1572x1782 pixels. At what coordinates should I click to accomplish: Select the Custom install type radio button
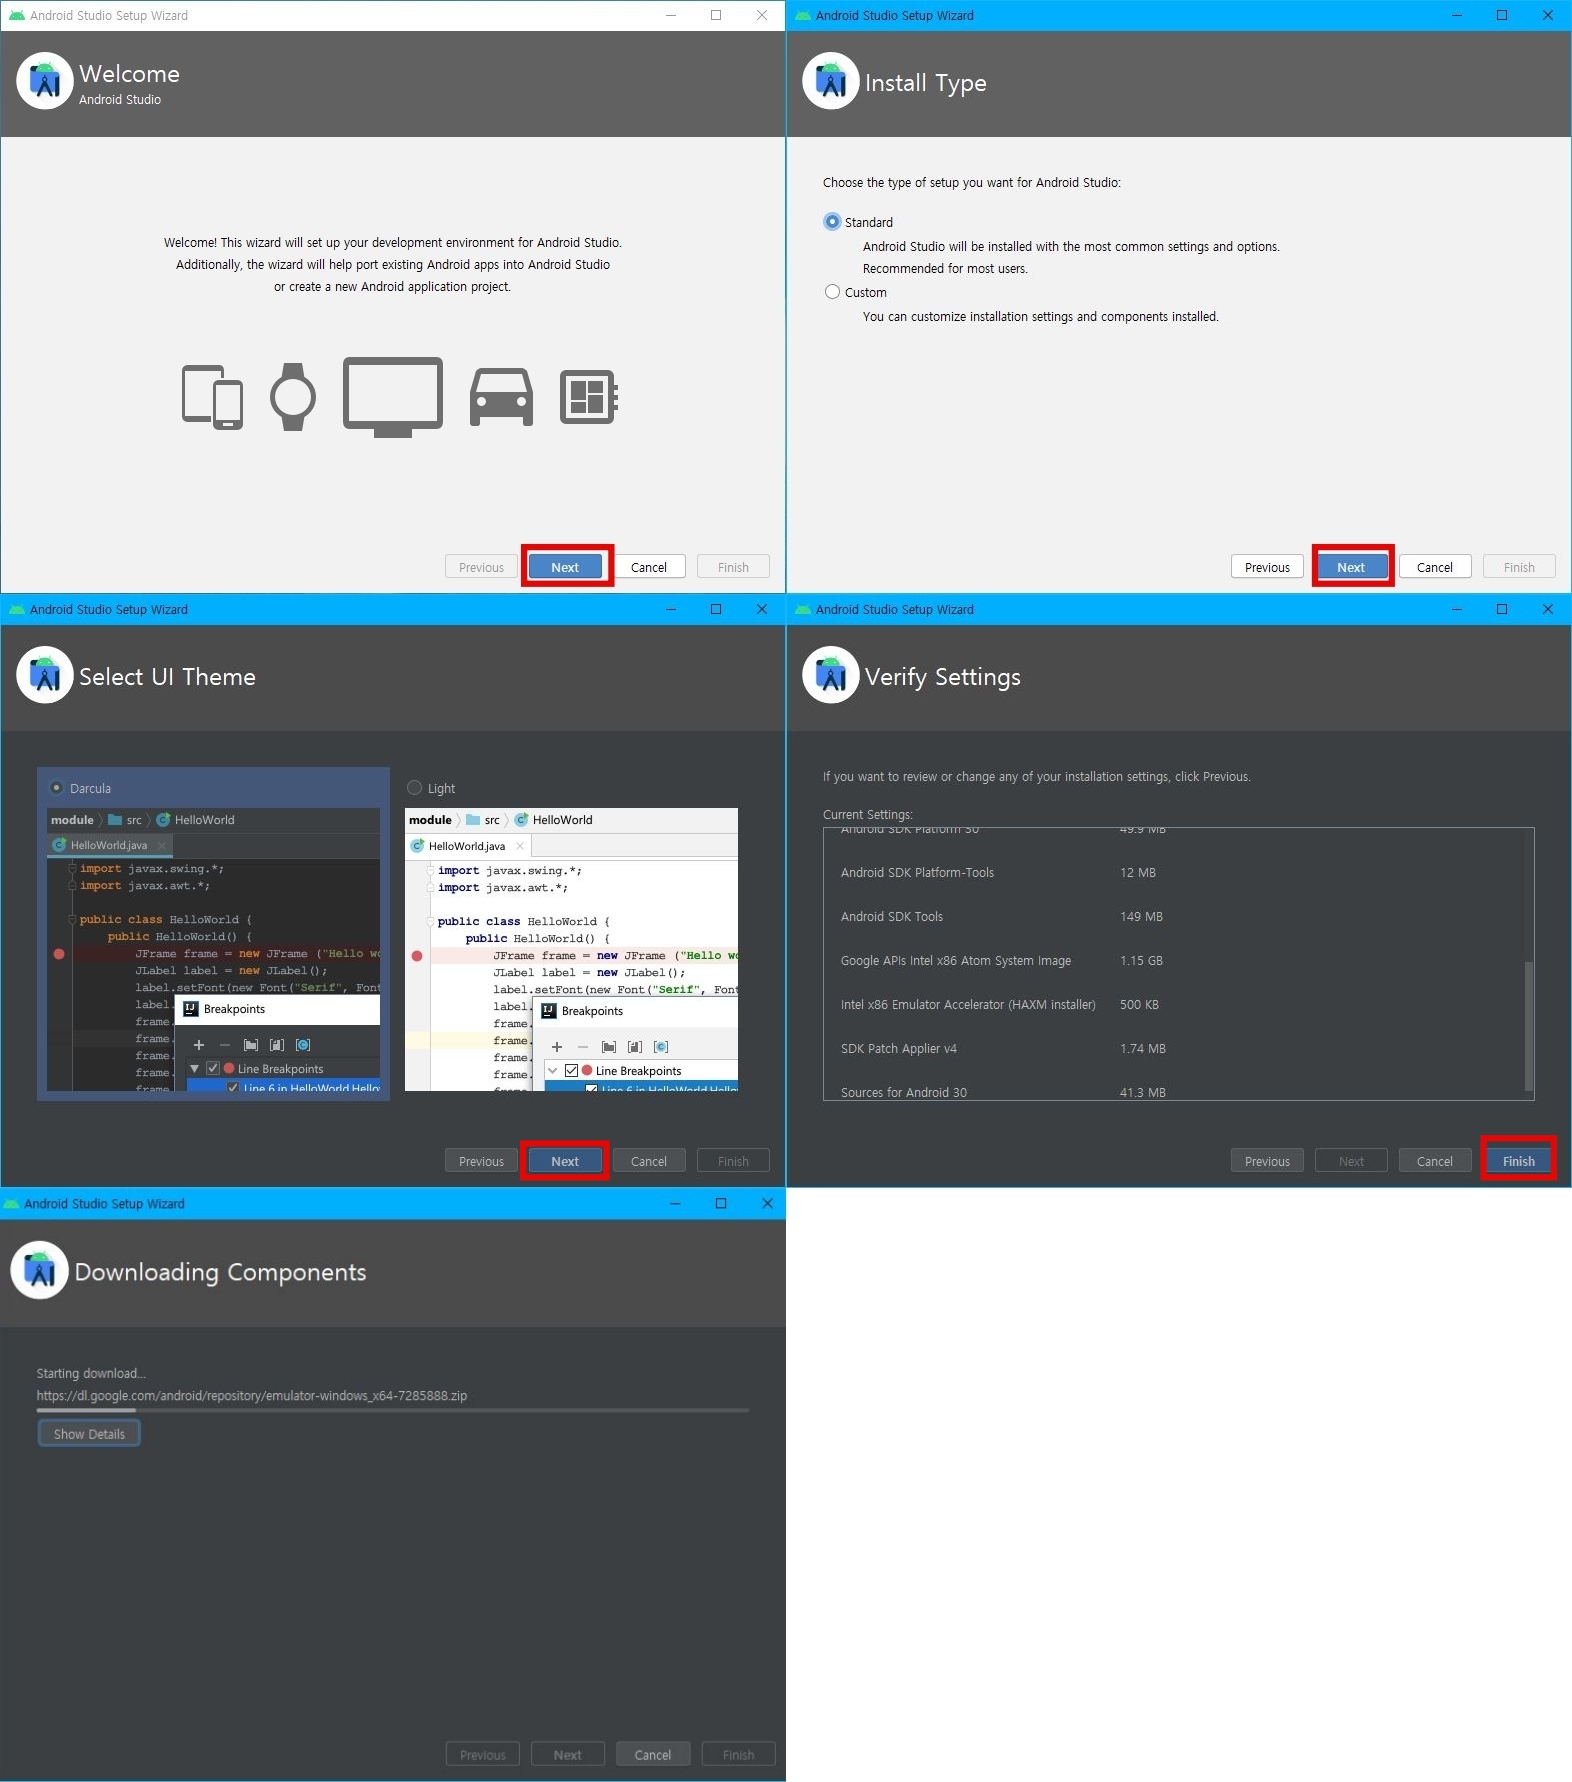point(832,292)
